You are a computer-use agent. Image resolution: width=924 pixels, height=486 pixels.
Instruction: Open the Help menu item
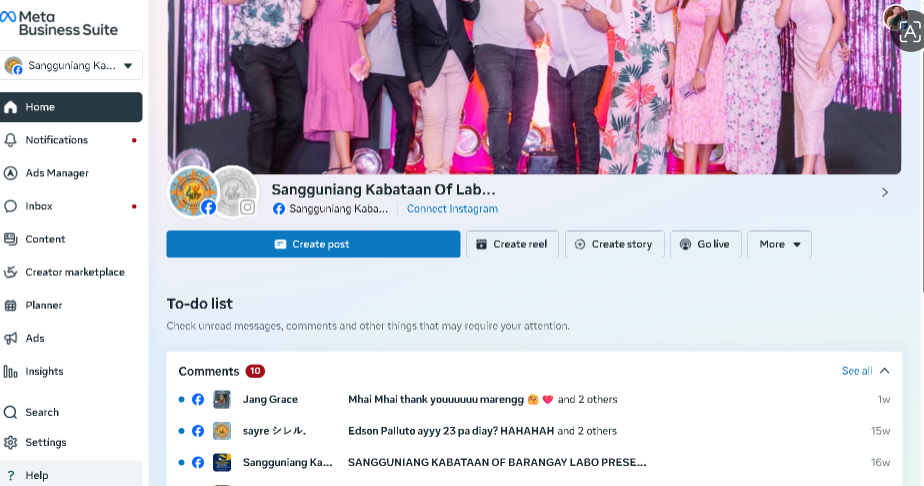(71, 474)
